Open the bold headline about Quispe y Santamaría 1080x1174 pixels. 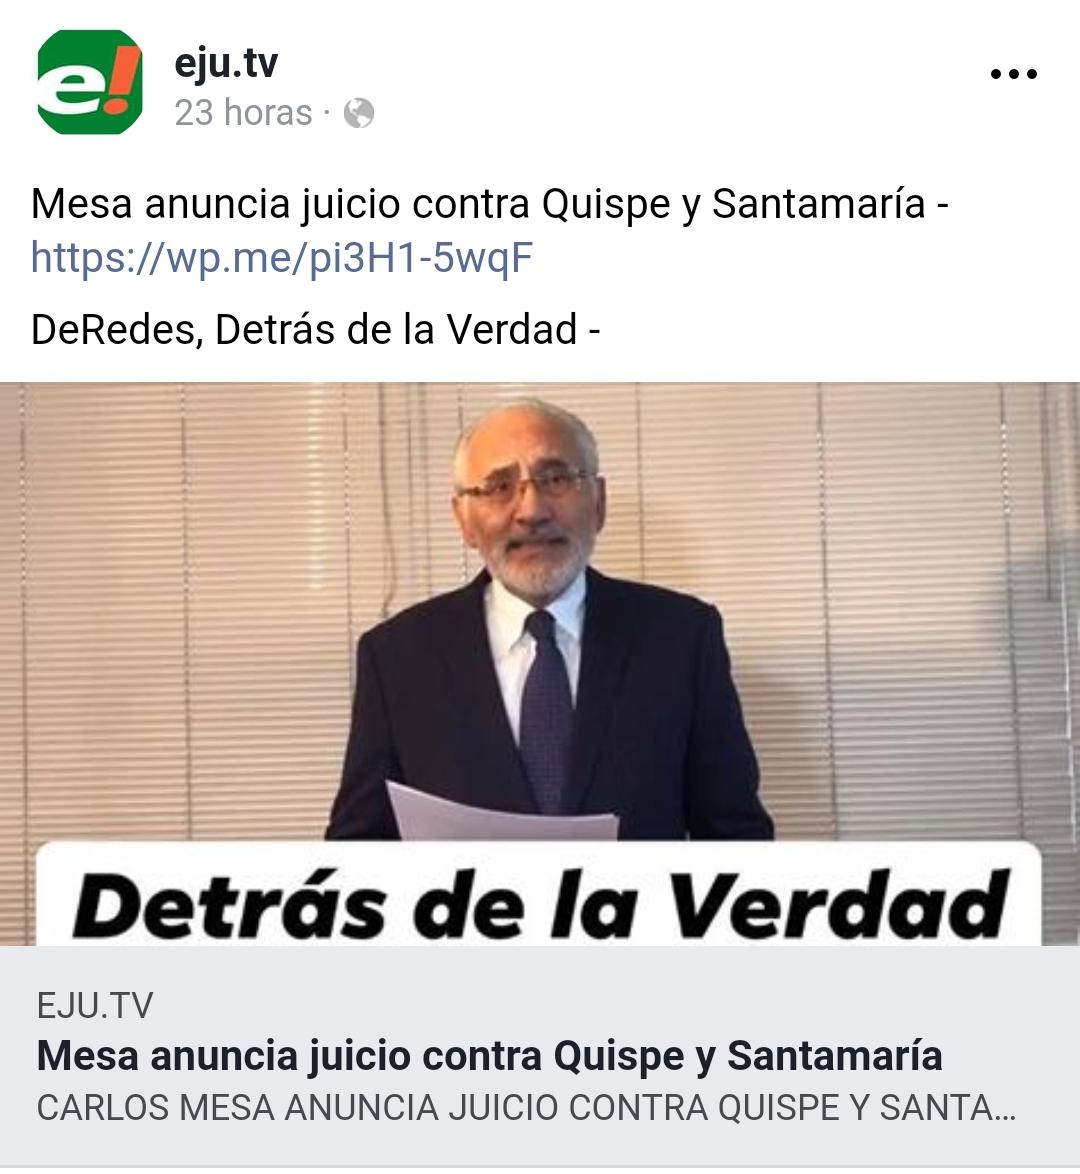(489, 1056)
